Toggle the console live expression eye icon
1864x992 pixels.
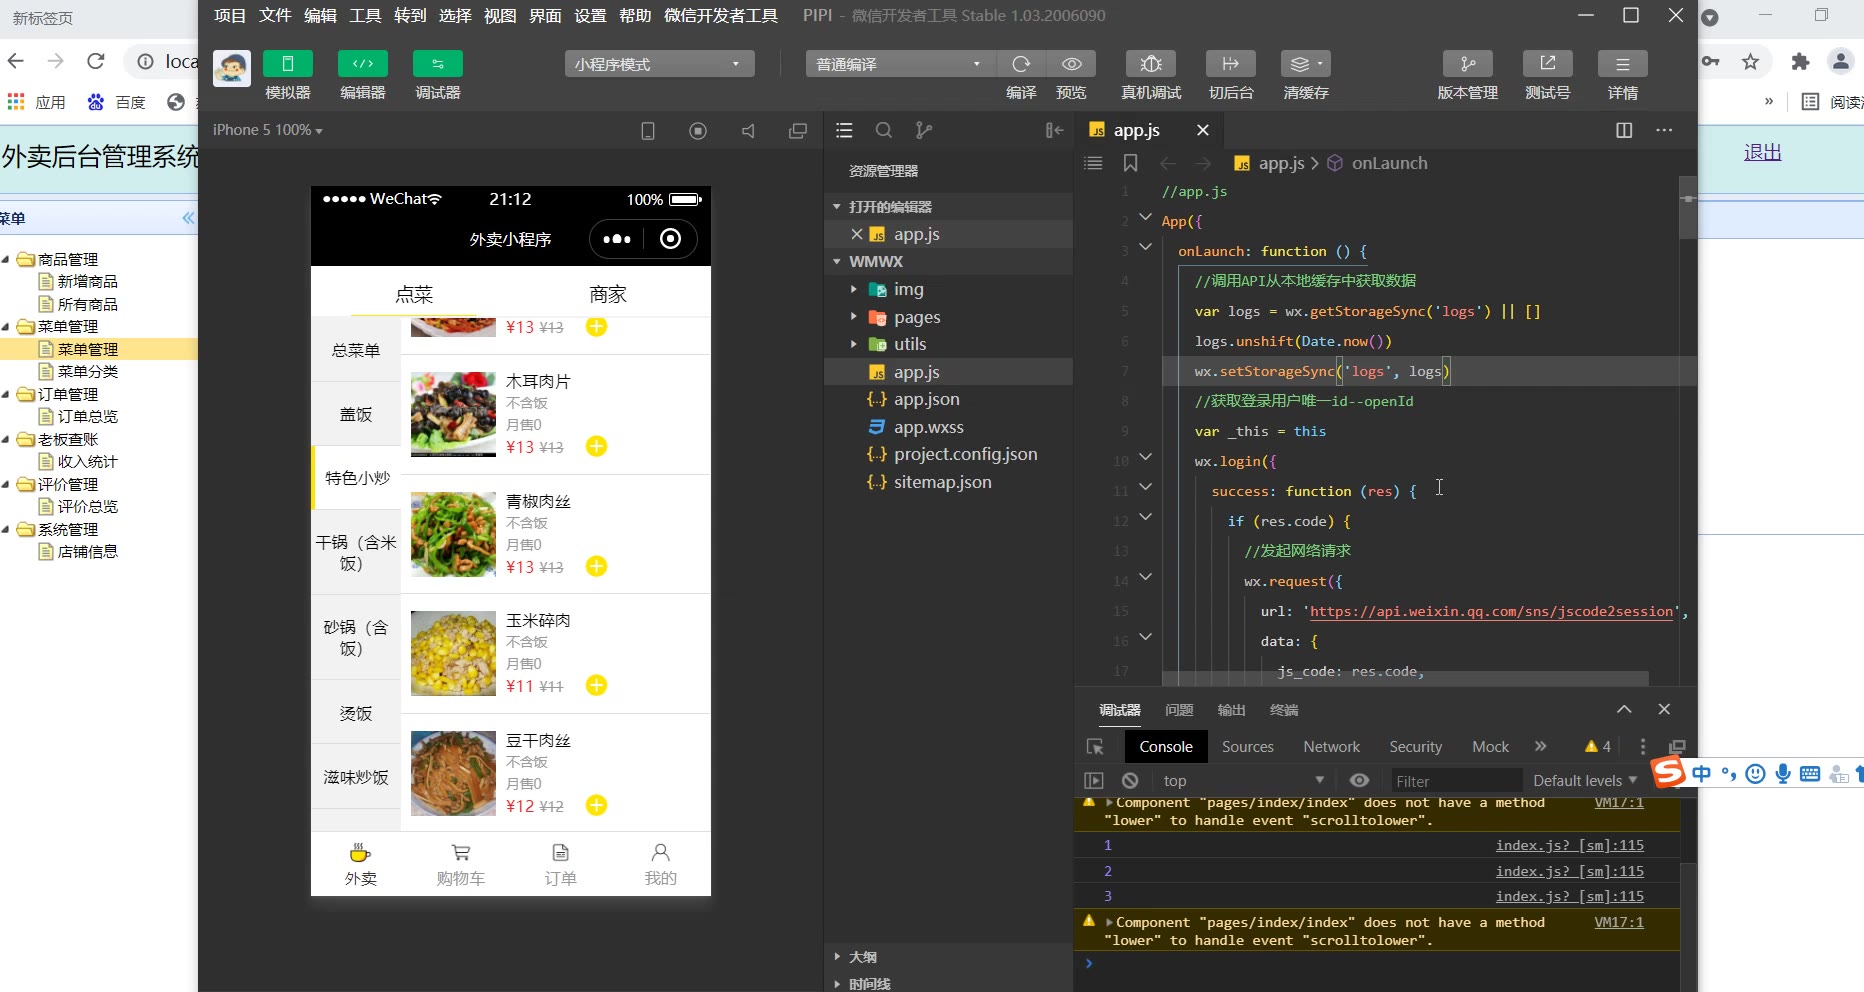[1359, 781]
